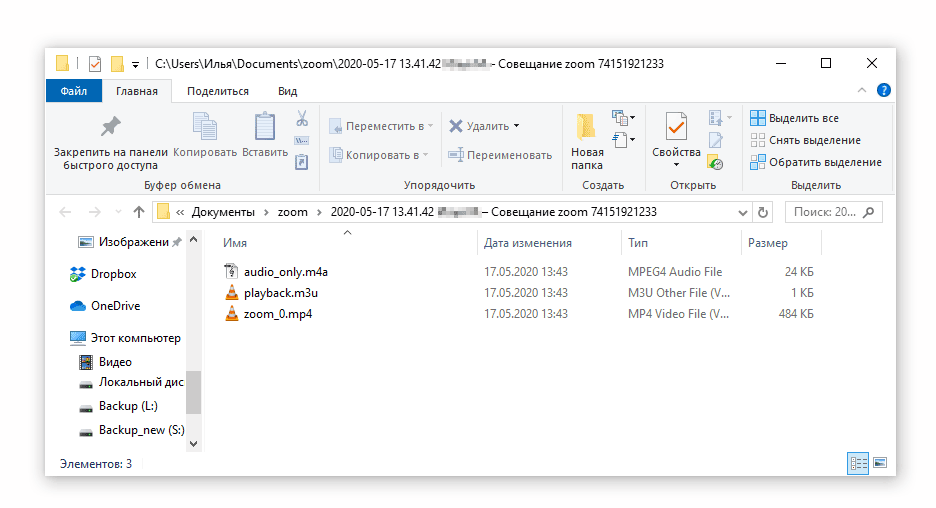Click the Edit icon in Open group

point(716,140)
